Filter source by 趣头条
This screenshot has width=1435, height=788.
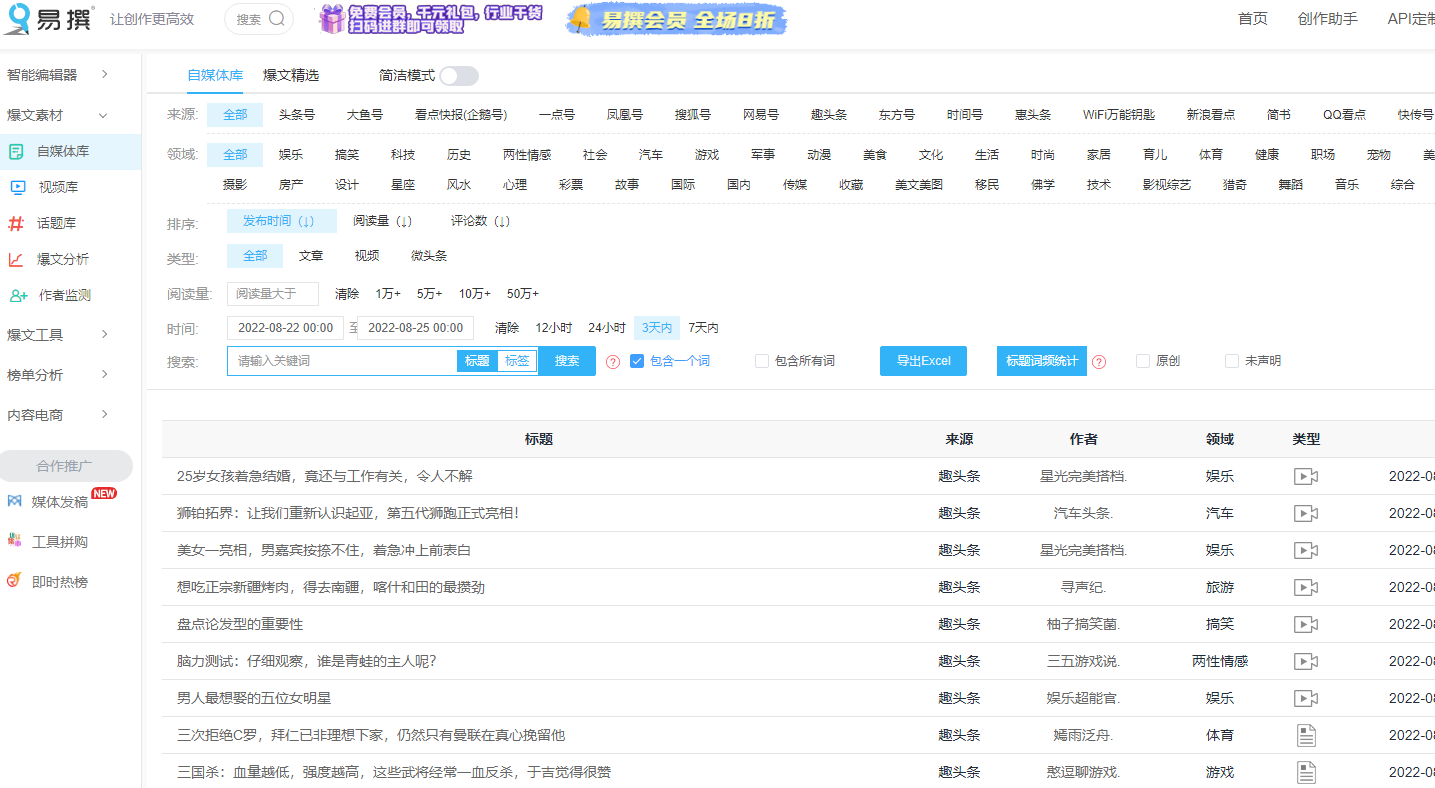click(829, 115)
